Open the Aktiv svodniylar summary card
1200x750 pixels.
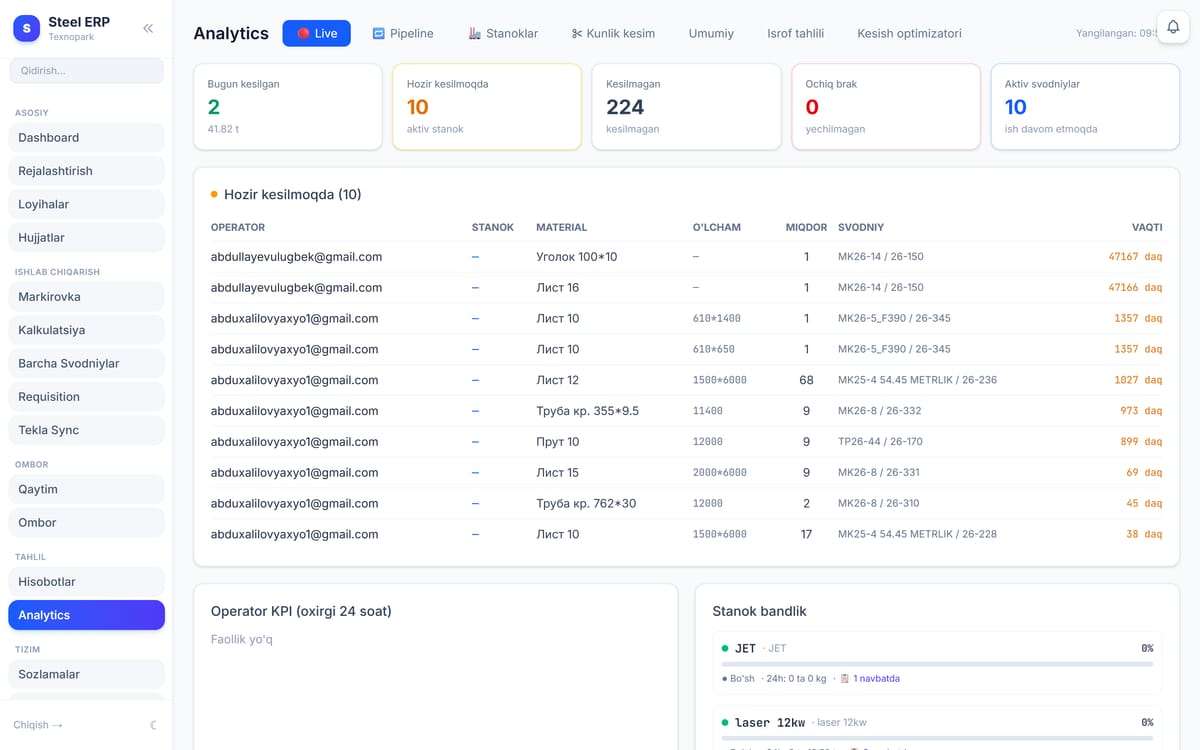click(1085, 107)
